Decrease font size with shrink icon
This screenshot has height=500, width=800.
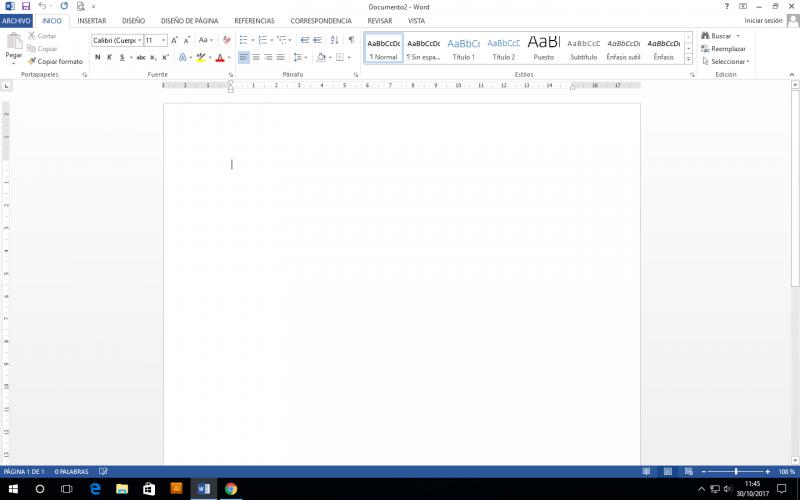(x=187, y=40)
